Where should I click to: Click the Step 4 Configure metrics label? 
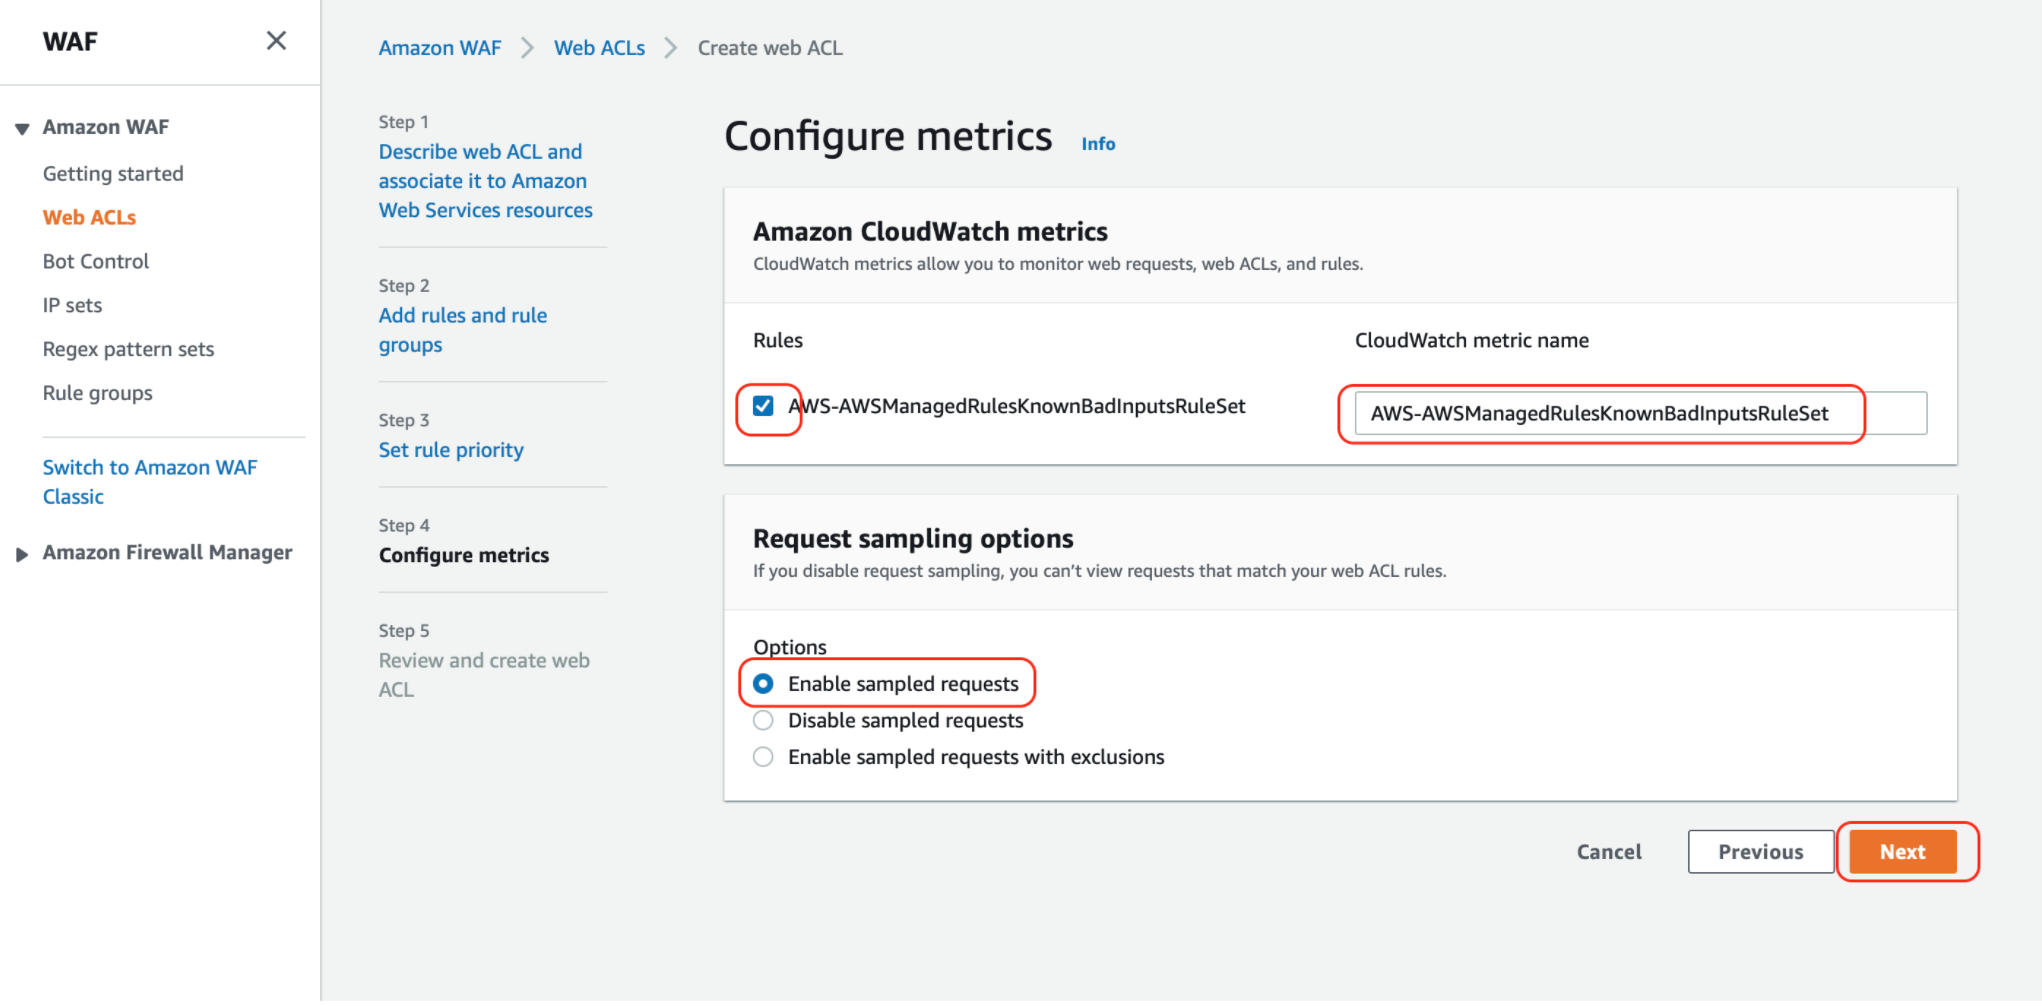[464, 555]
